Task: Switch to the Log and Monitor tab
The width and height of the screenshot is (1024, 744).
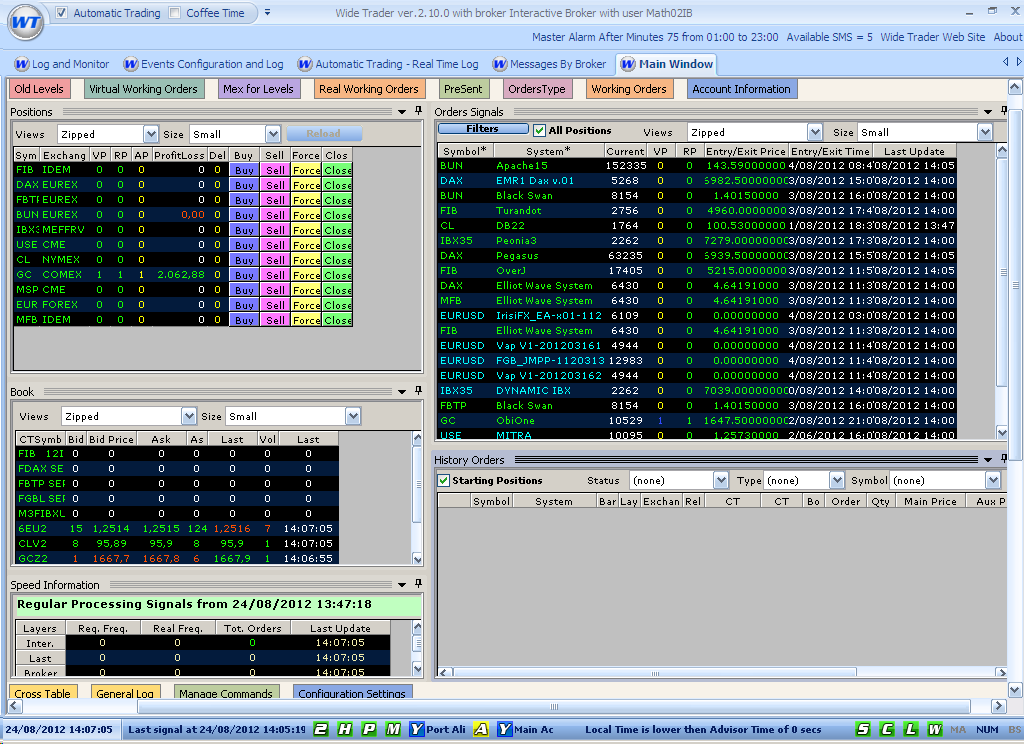Action: pyautogui.click(x=62, y=64)
